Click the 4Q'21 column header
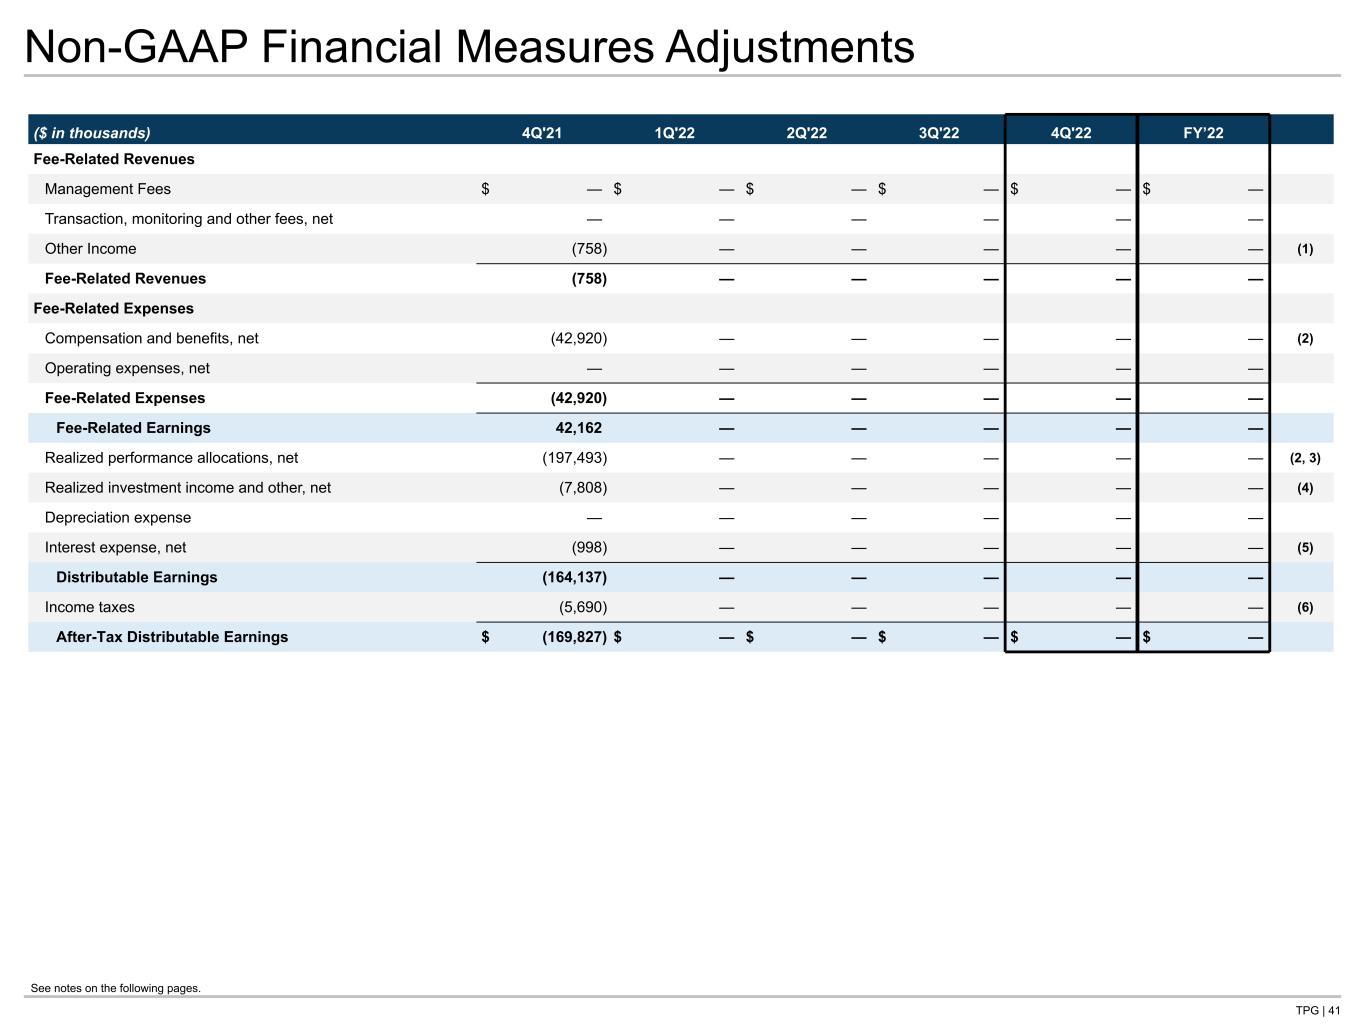This screenshot has width=1365, height=1024. 542,133
